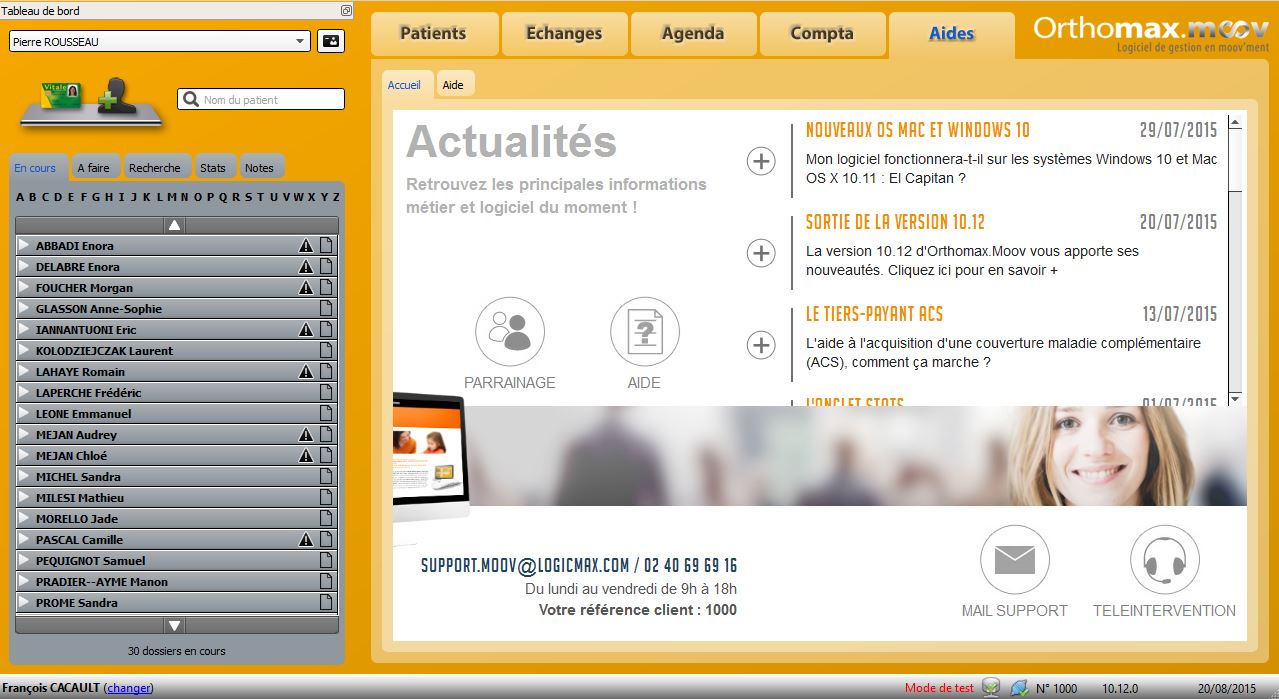Filter patients by letter P
Viewport: 1279px width, 699px height.
(210, 197)
